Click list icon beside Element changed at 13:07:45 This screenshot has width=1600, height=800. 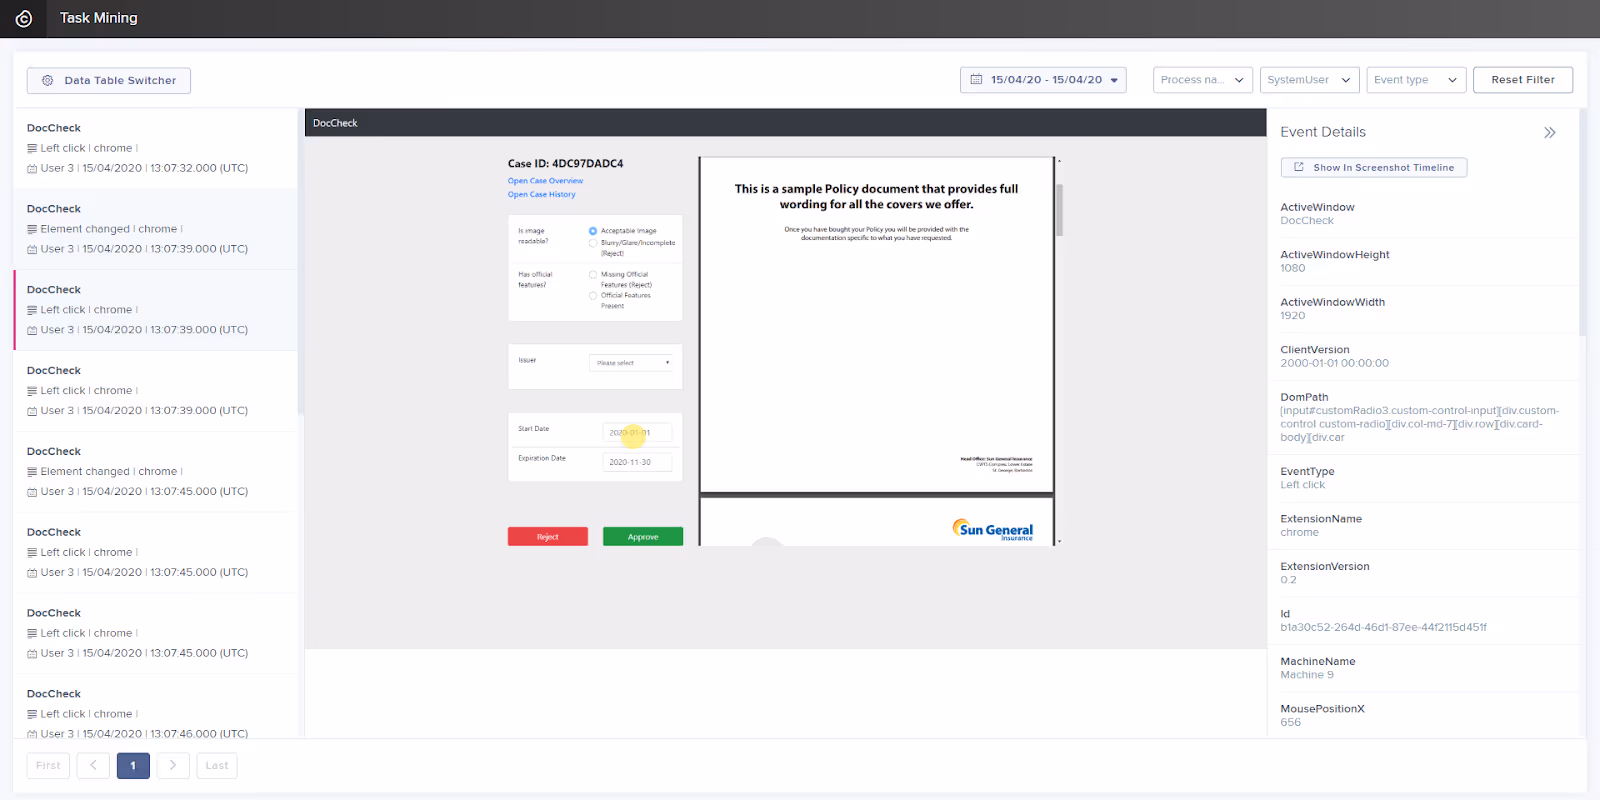click(32, 472)
